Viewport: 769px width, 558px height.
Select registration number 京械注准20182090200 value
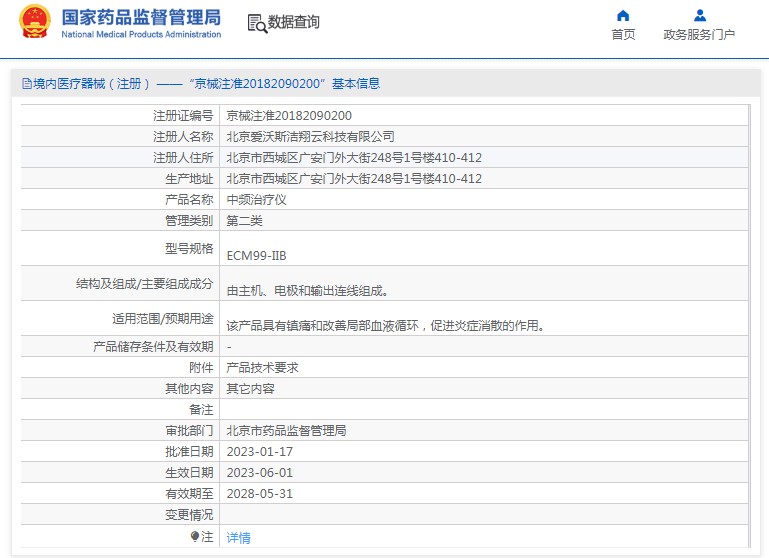coord(289,116)
